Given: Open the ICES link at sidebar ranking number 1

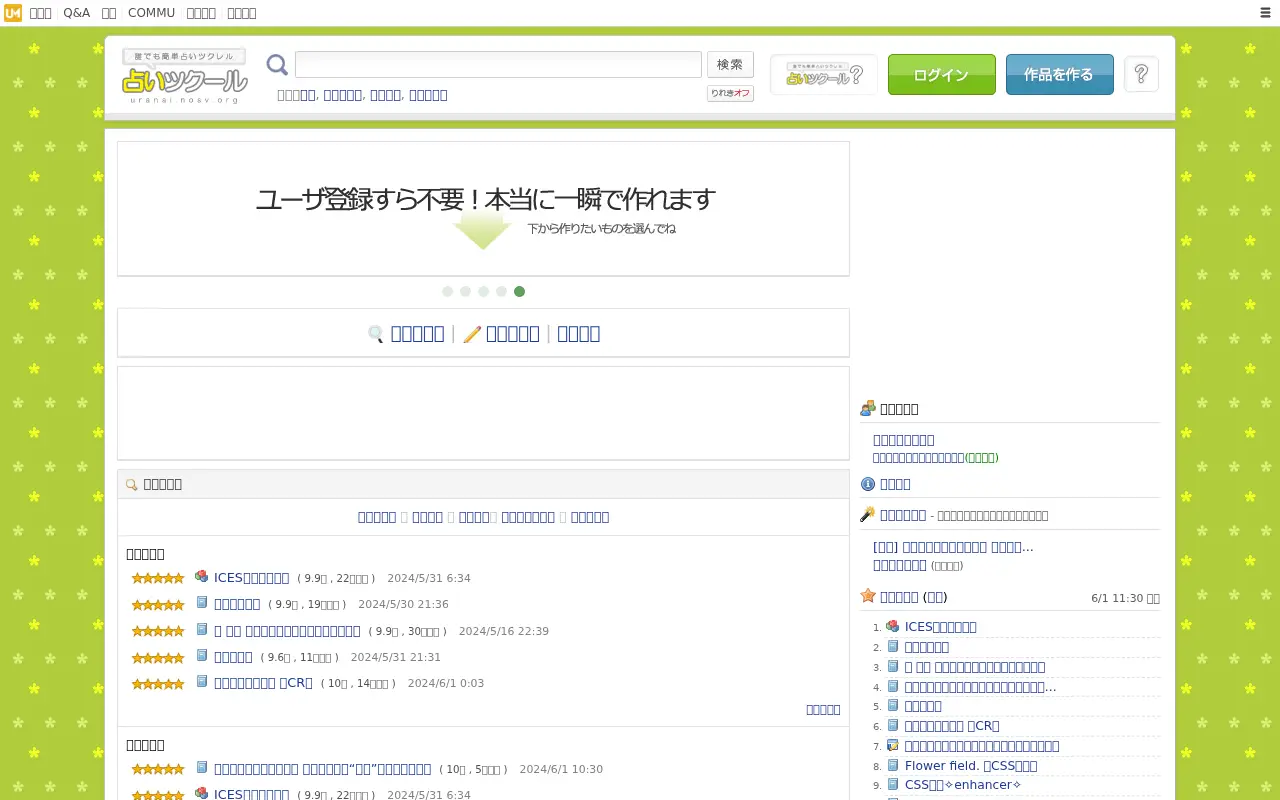Looking at the screenshot, I should (x=941, y=627).
